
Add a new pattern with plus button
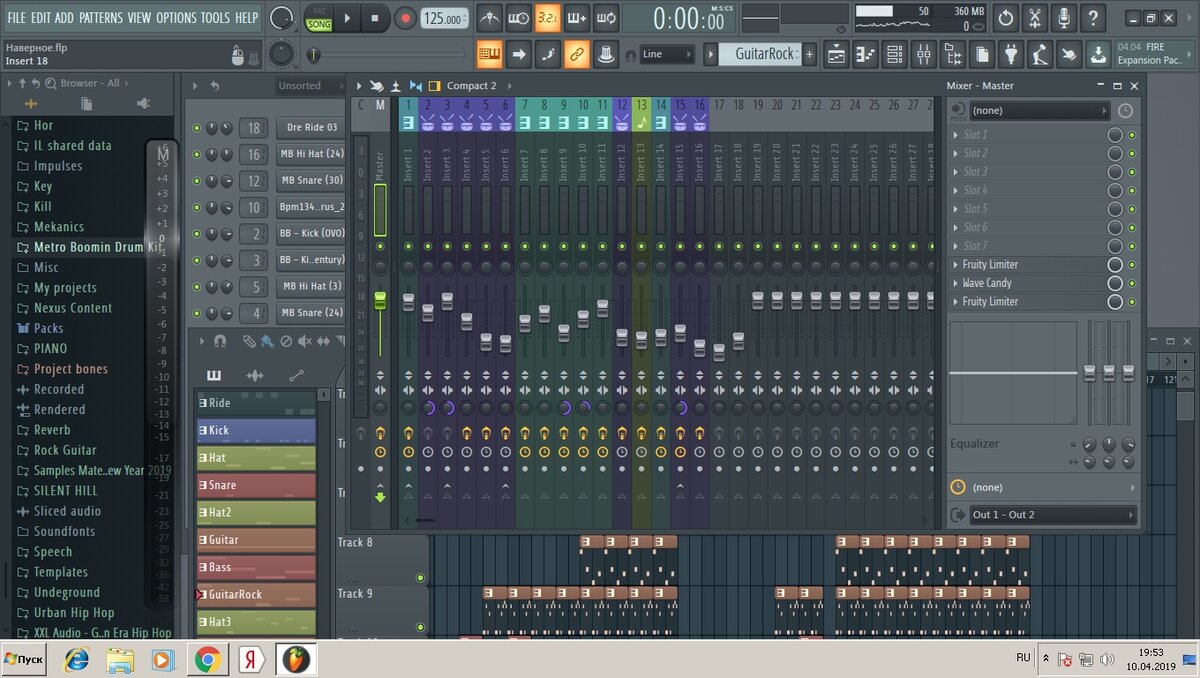click(810, 54)
